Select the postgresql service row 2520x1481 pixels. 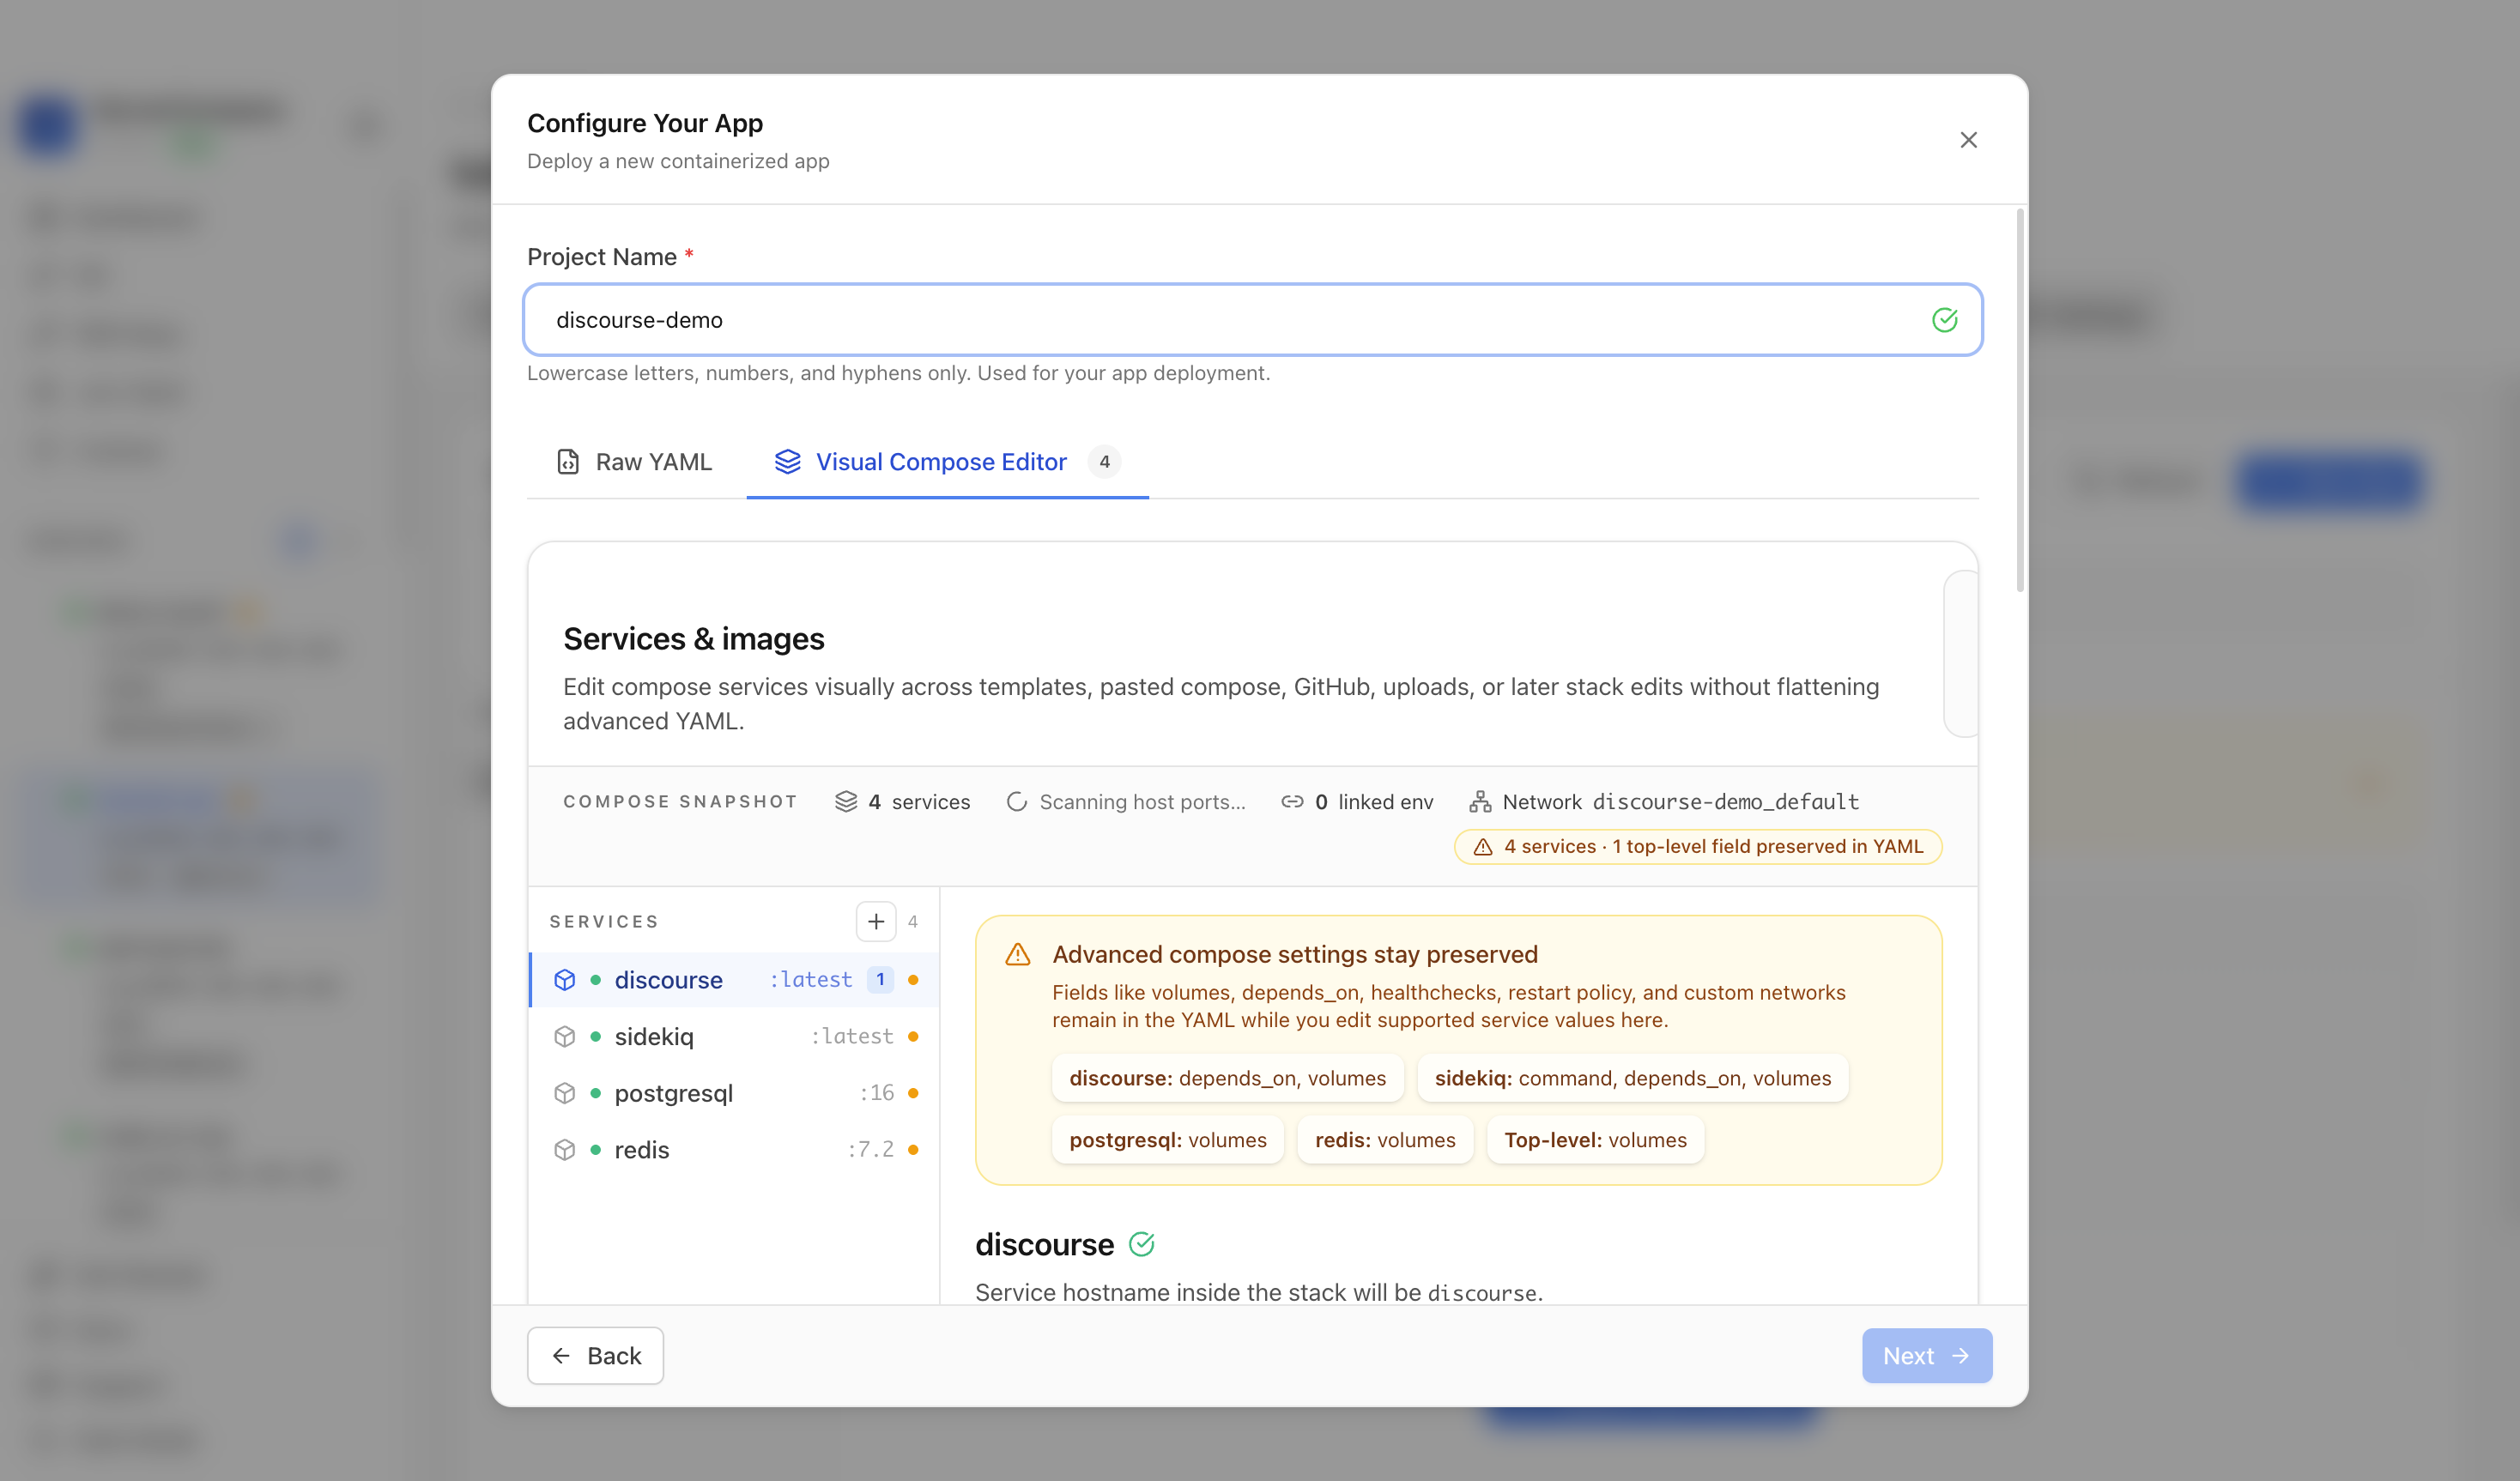click(734, 1093)
